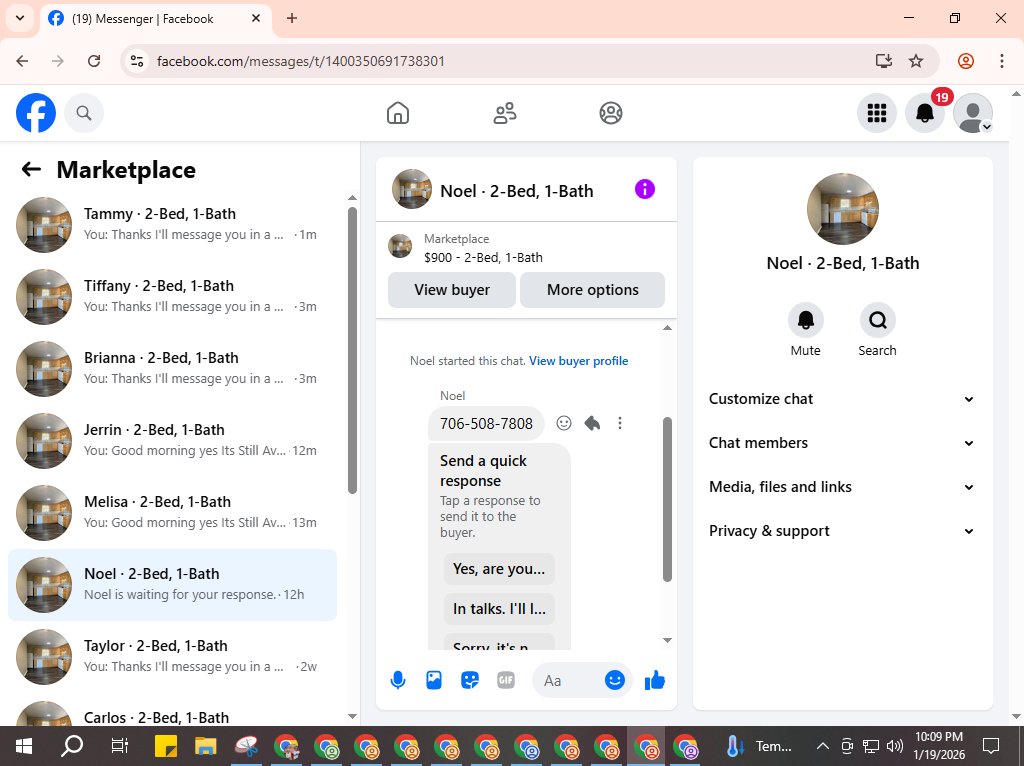Click back arrow beside Marketplace heading

pos(31,170)
